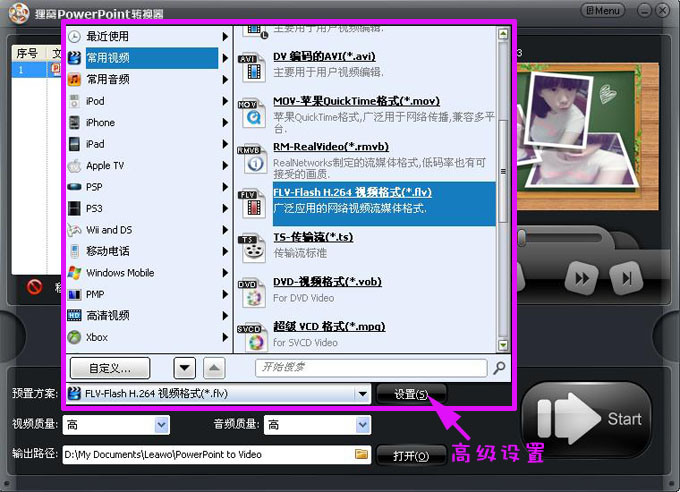This screenshot has height=492, width=680.
Task: Click the common video clapperboard icon
Action: 75,58
